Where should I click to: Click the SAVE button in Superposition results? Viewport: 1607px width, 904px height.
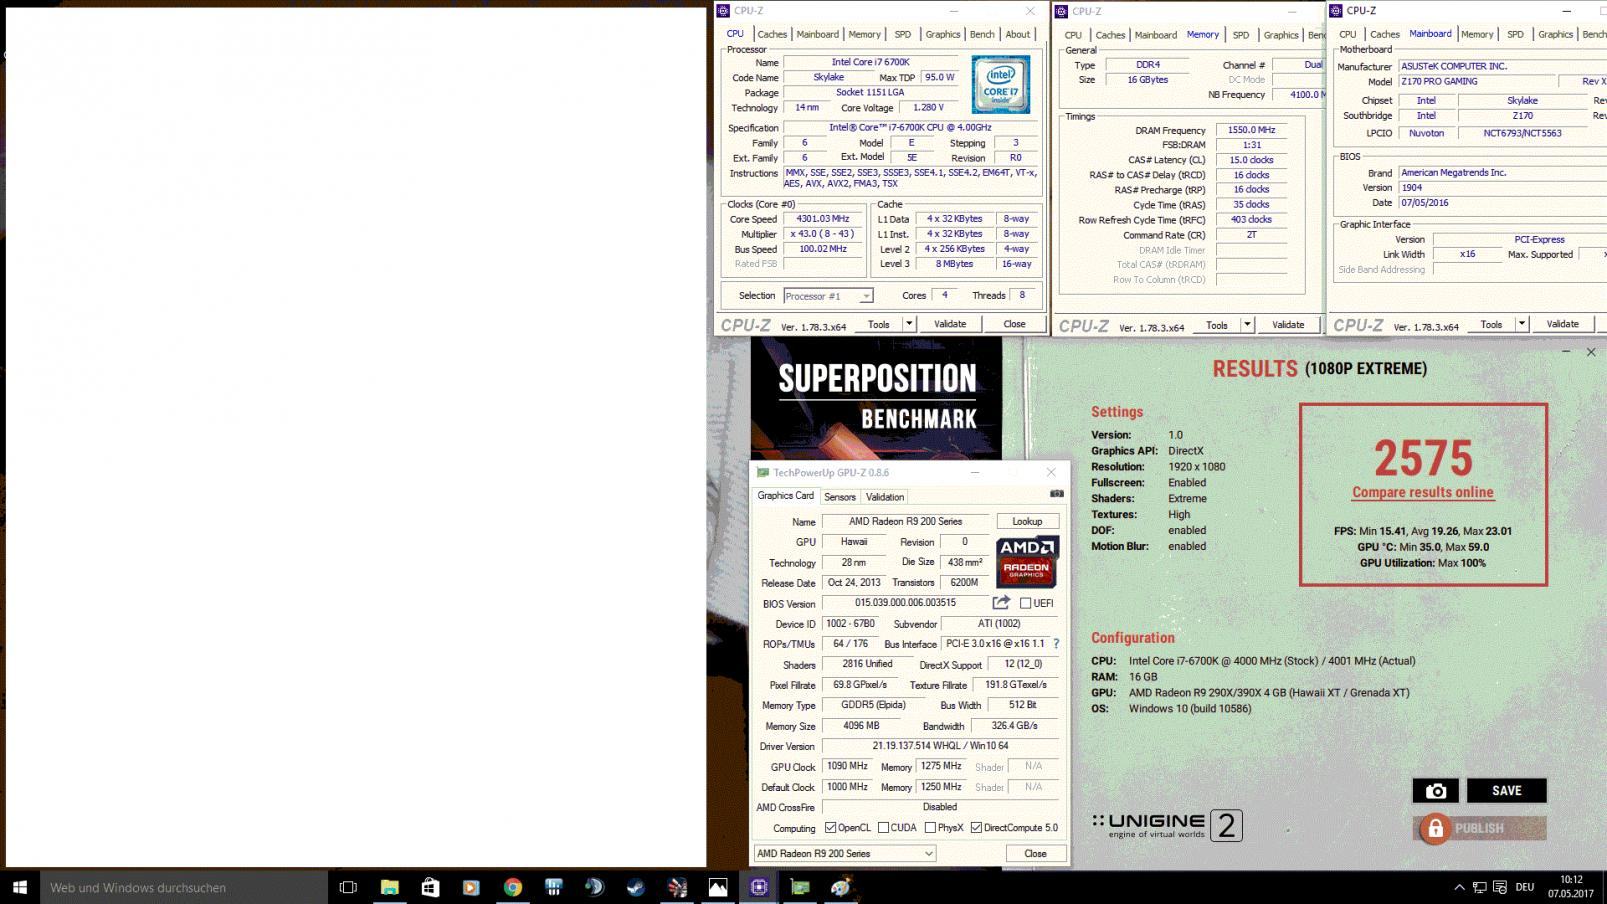click(x=1507, y=791)
